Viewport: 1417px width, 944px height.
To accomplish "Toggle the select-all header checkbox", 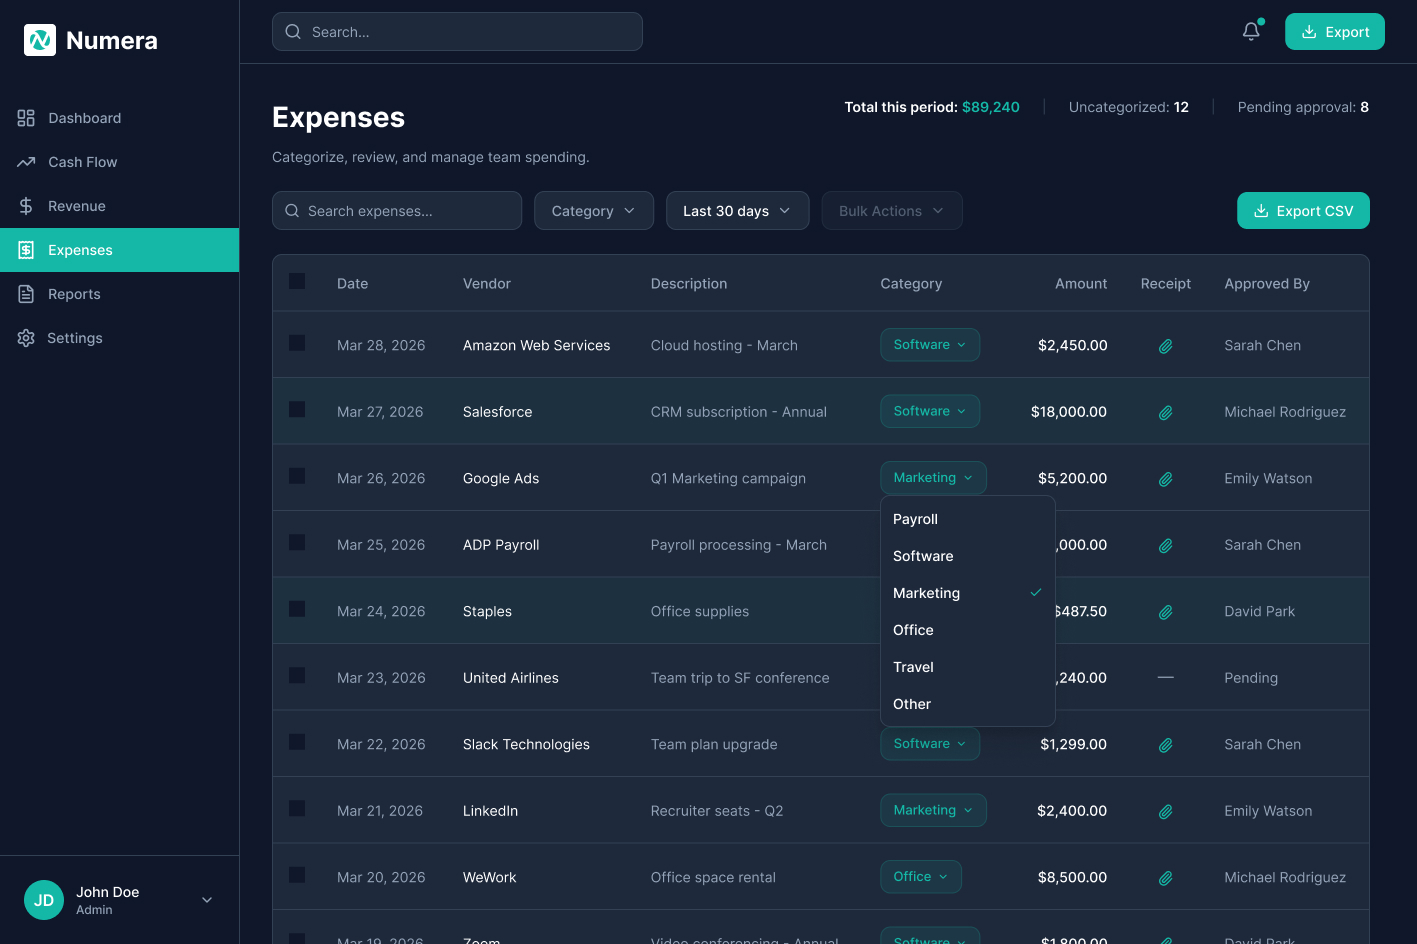I will pos(297,281).
